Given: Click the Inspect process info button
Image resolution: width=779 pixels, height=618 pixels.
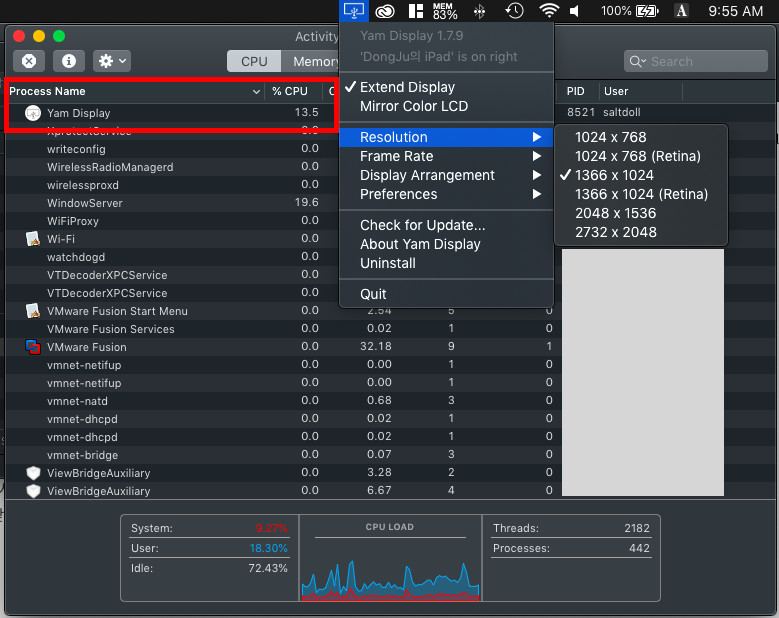Looking at the screenshot, I should [69, 61].
